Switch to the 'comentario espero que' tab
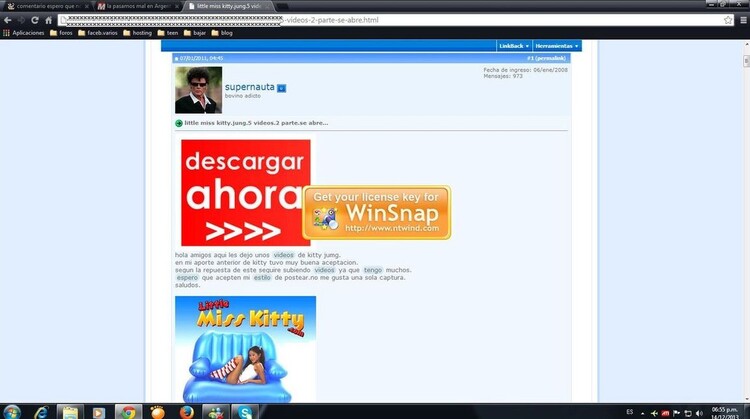The width and height of the screenshot is (750, 419). pos(45,6)
